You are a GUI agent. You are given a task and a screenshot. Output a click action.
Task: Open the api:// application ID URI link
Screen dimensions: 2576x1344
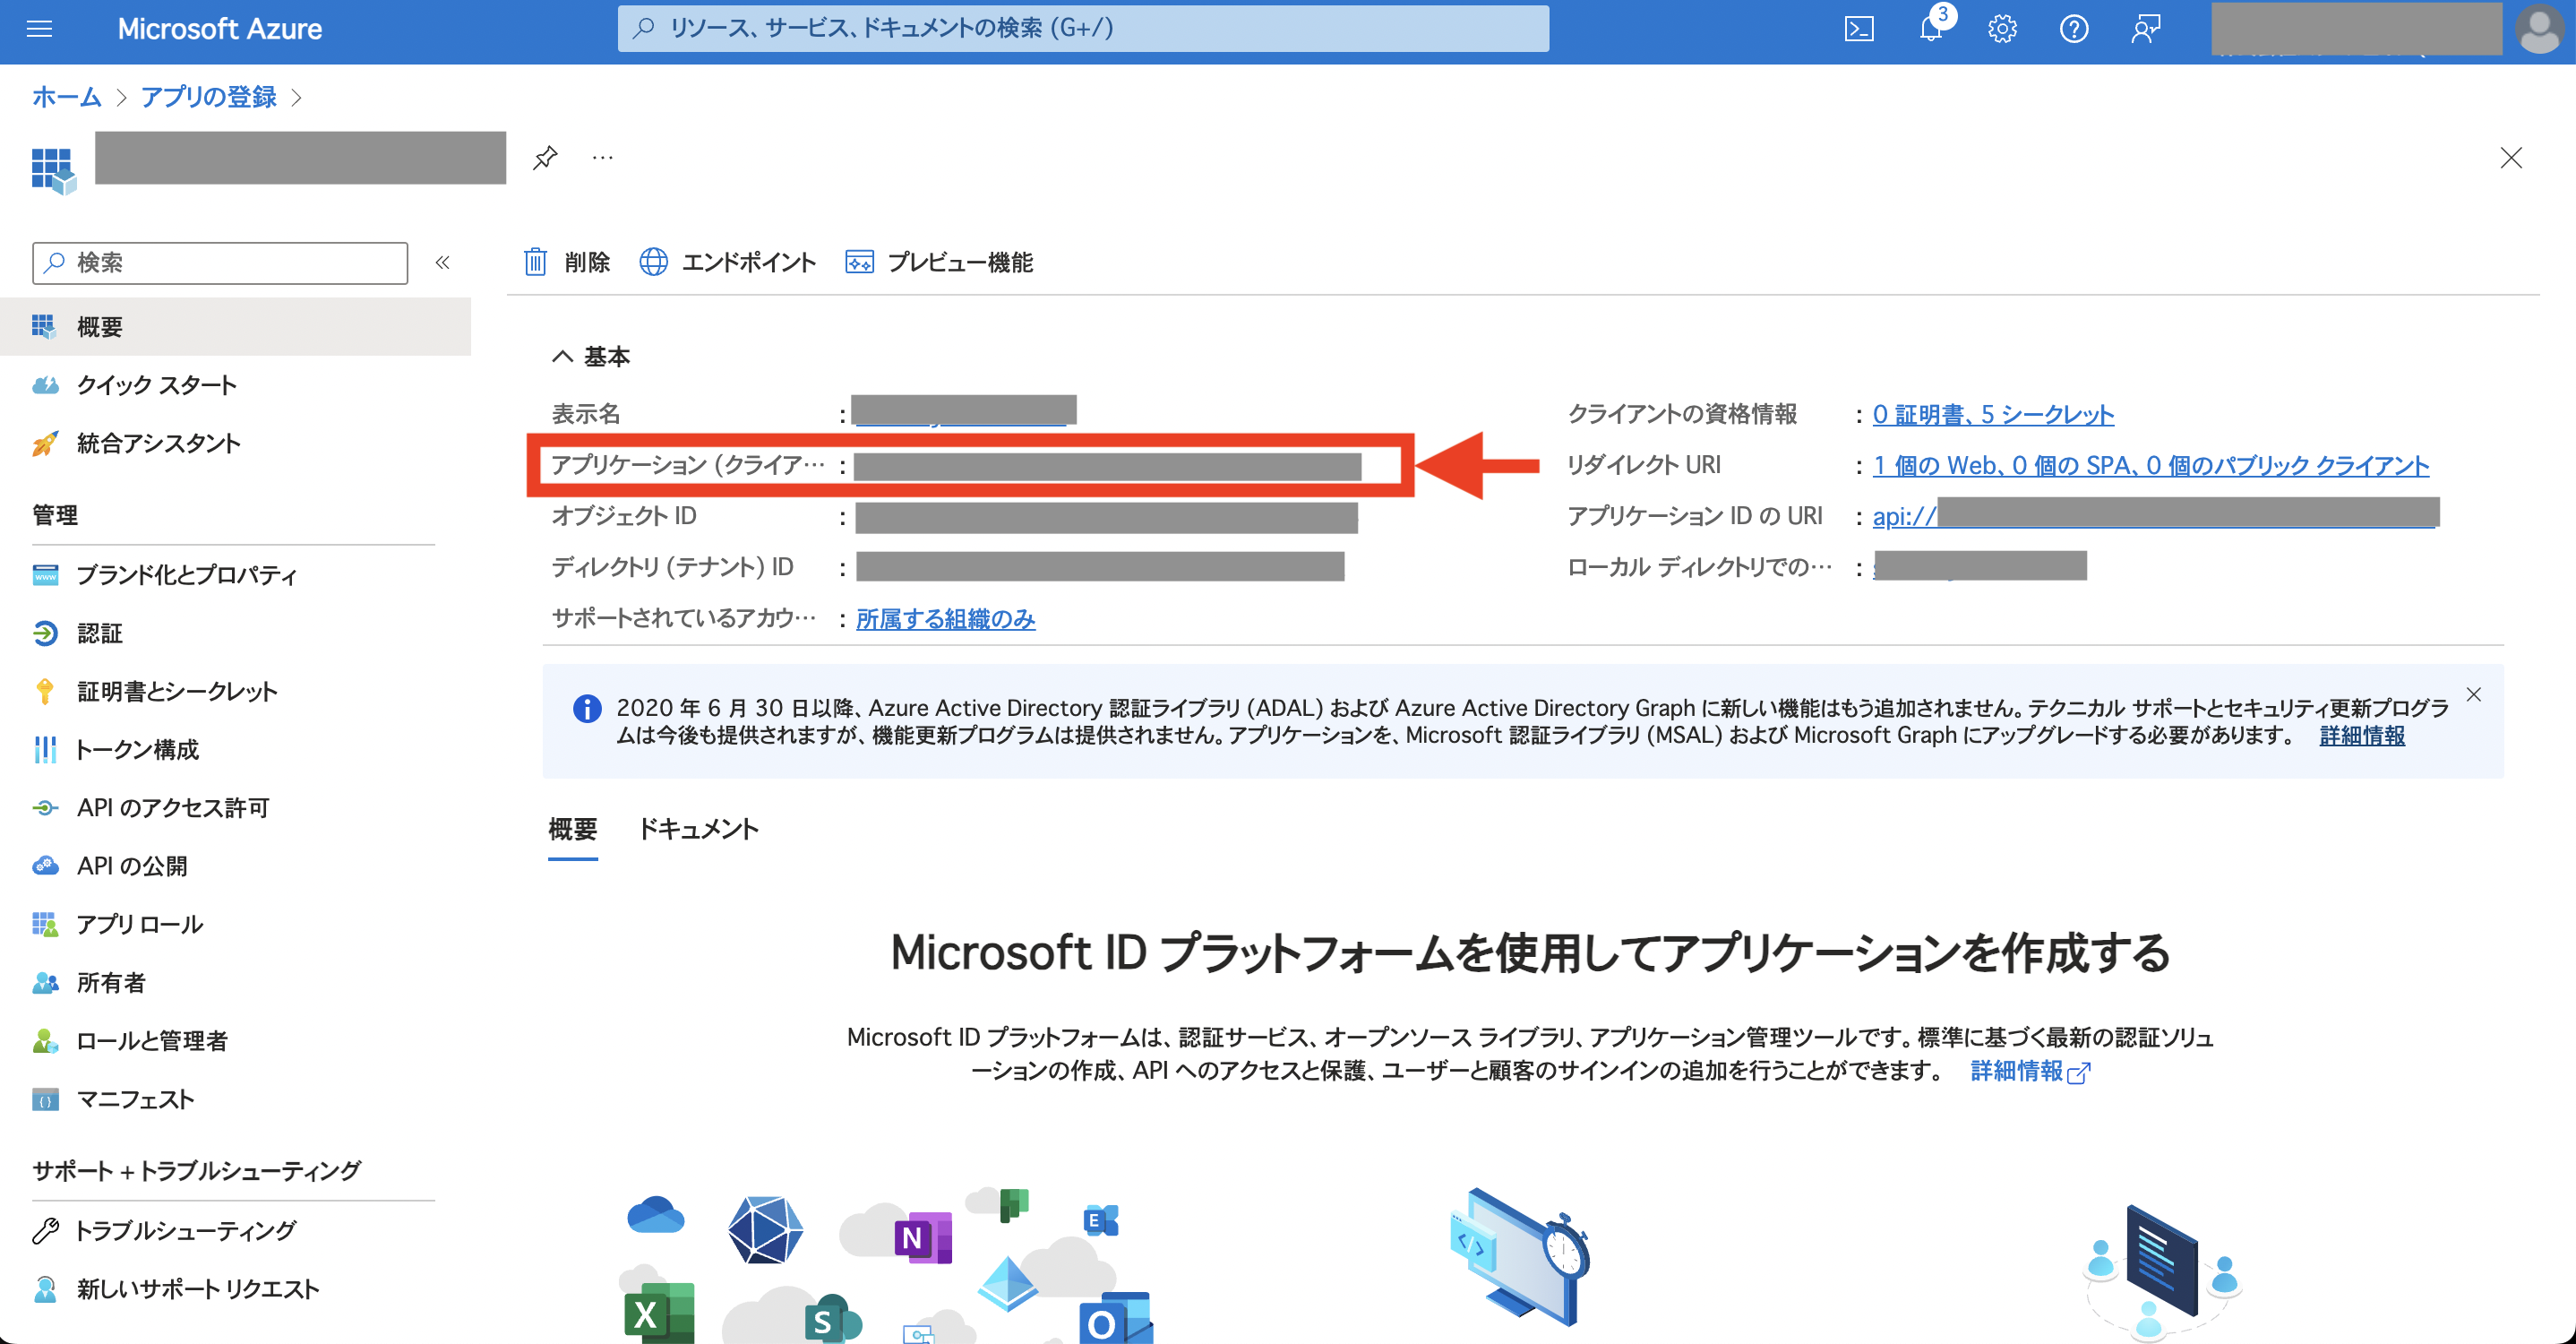tap(2155, 514)
